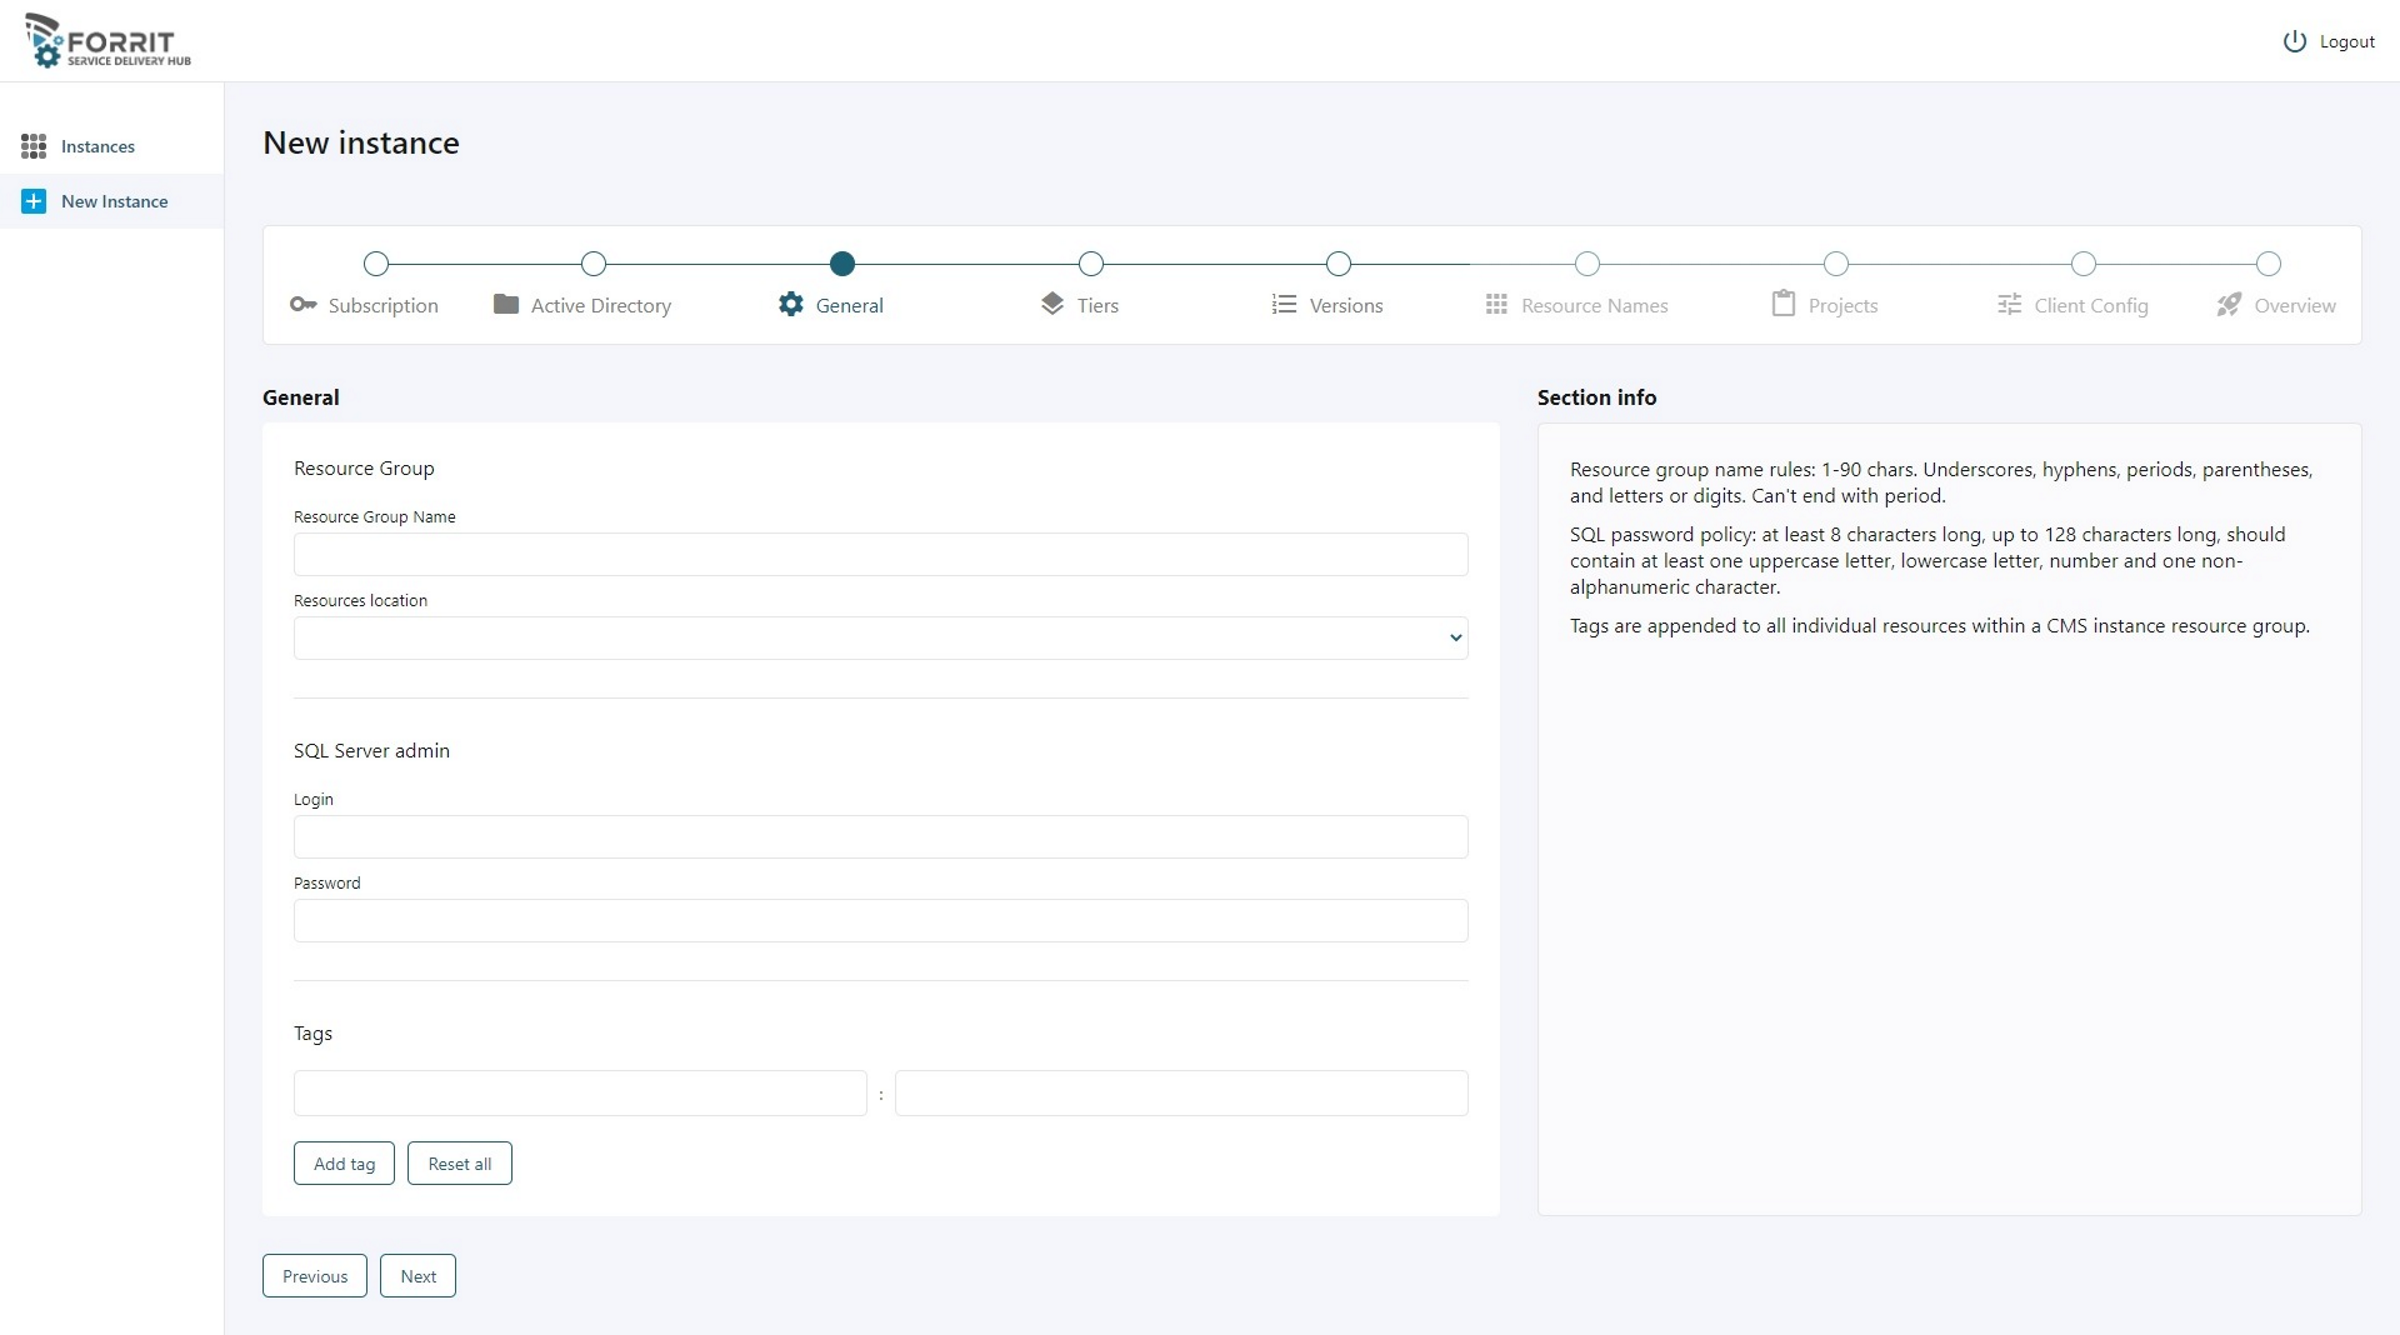
Task: Click the Forrit Service Delivery Hub logo
Action: coord(108,41)
